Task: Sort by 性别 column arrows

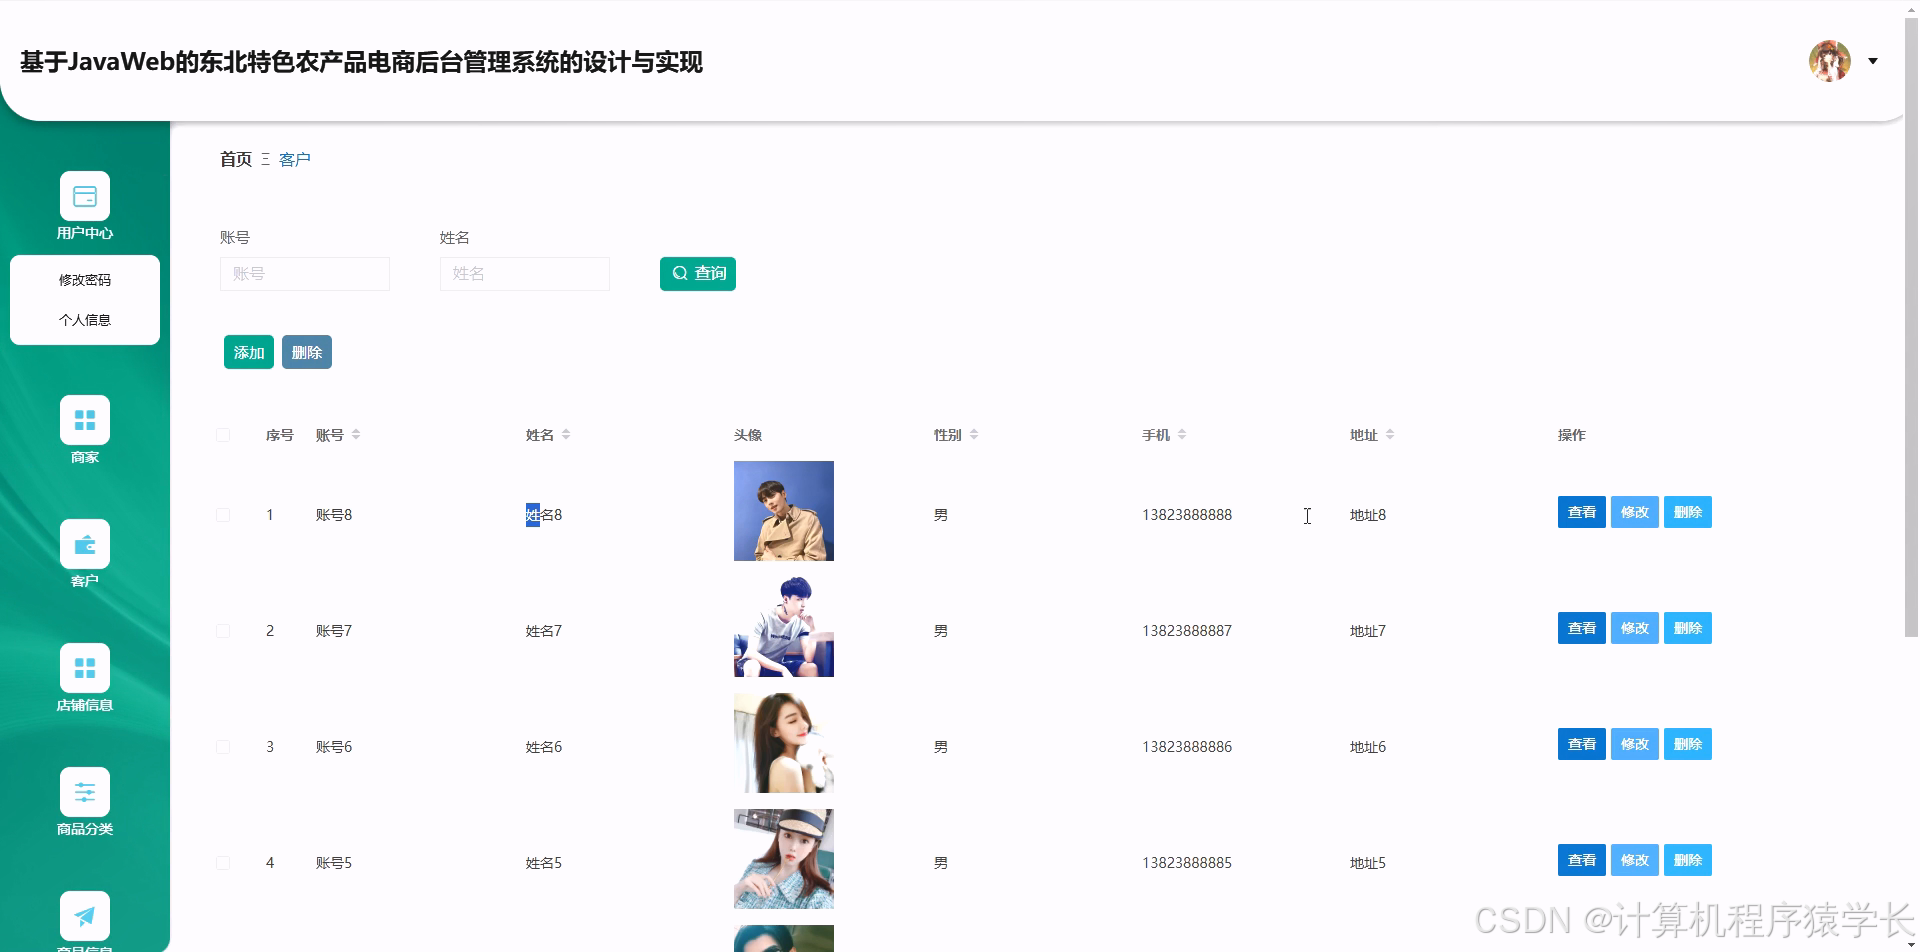Action: [x=974, y=435]
